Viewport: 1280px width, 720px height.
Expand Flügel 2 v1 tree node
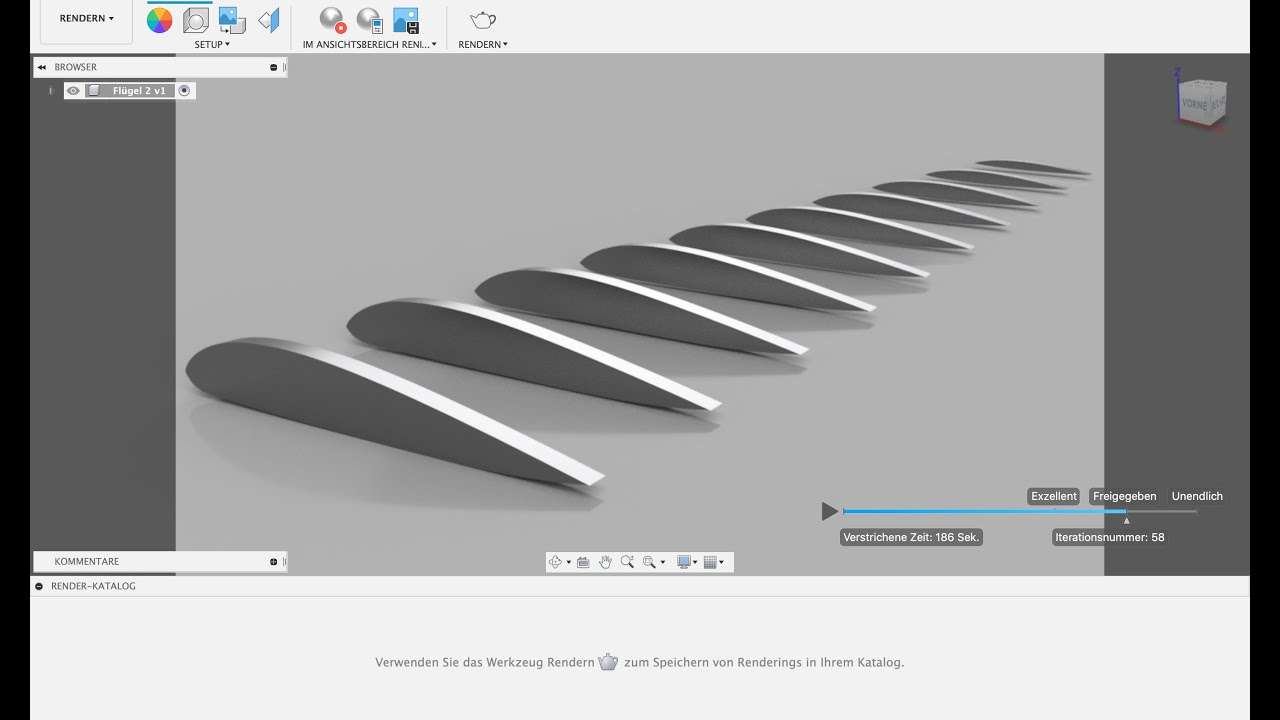point(52,90)
